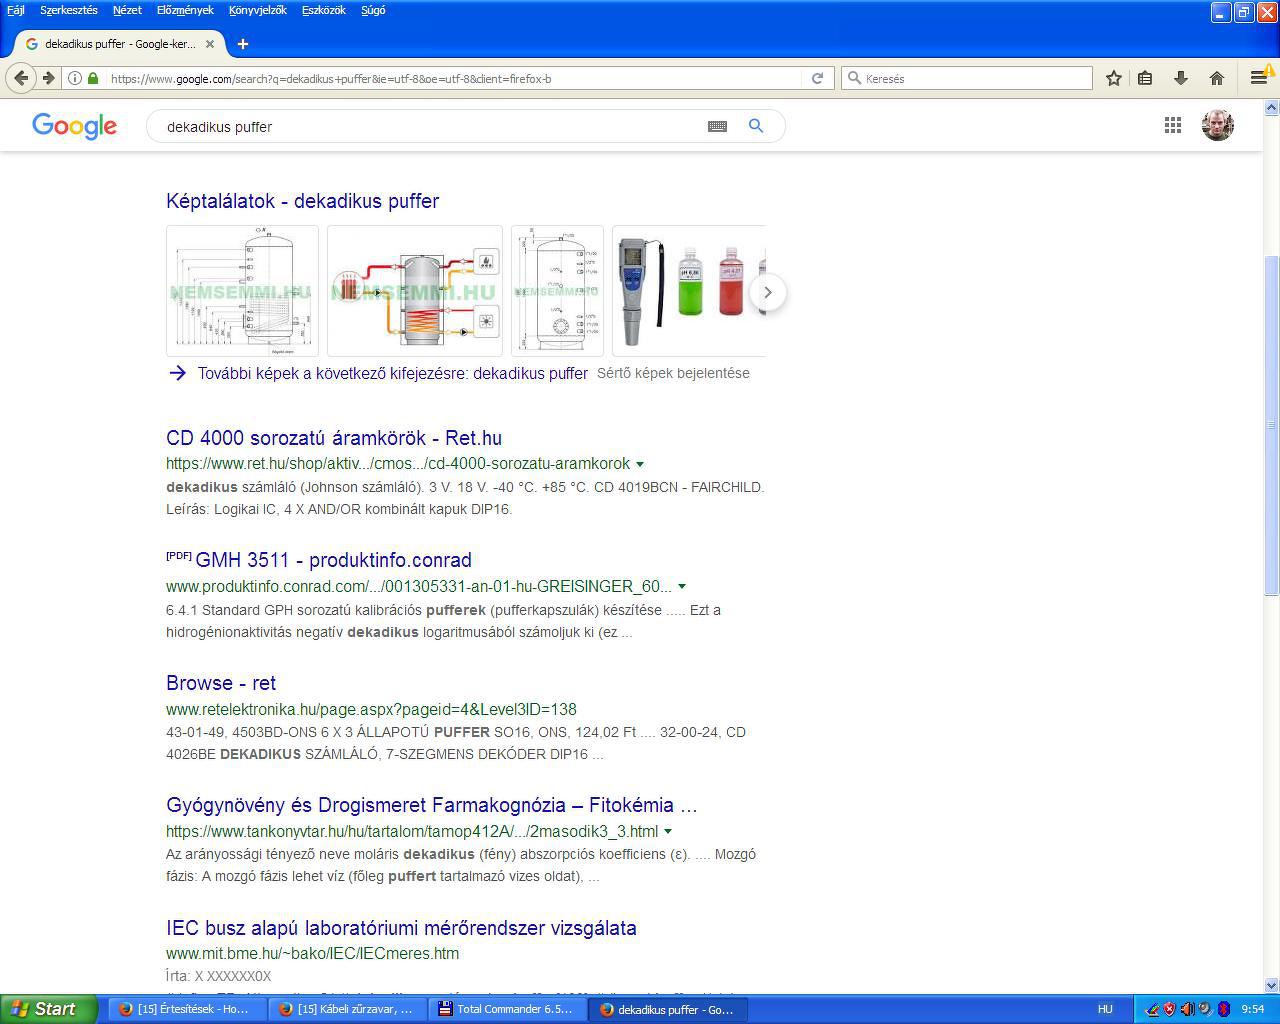The height and width of the screenshot is (1024, 1280).
Task: Open the Előzmények menu
Action: (185, 10)
